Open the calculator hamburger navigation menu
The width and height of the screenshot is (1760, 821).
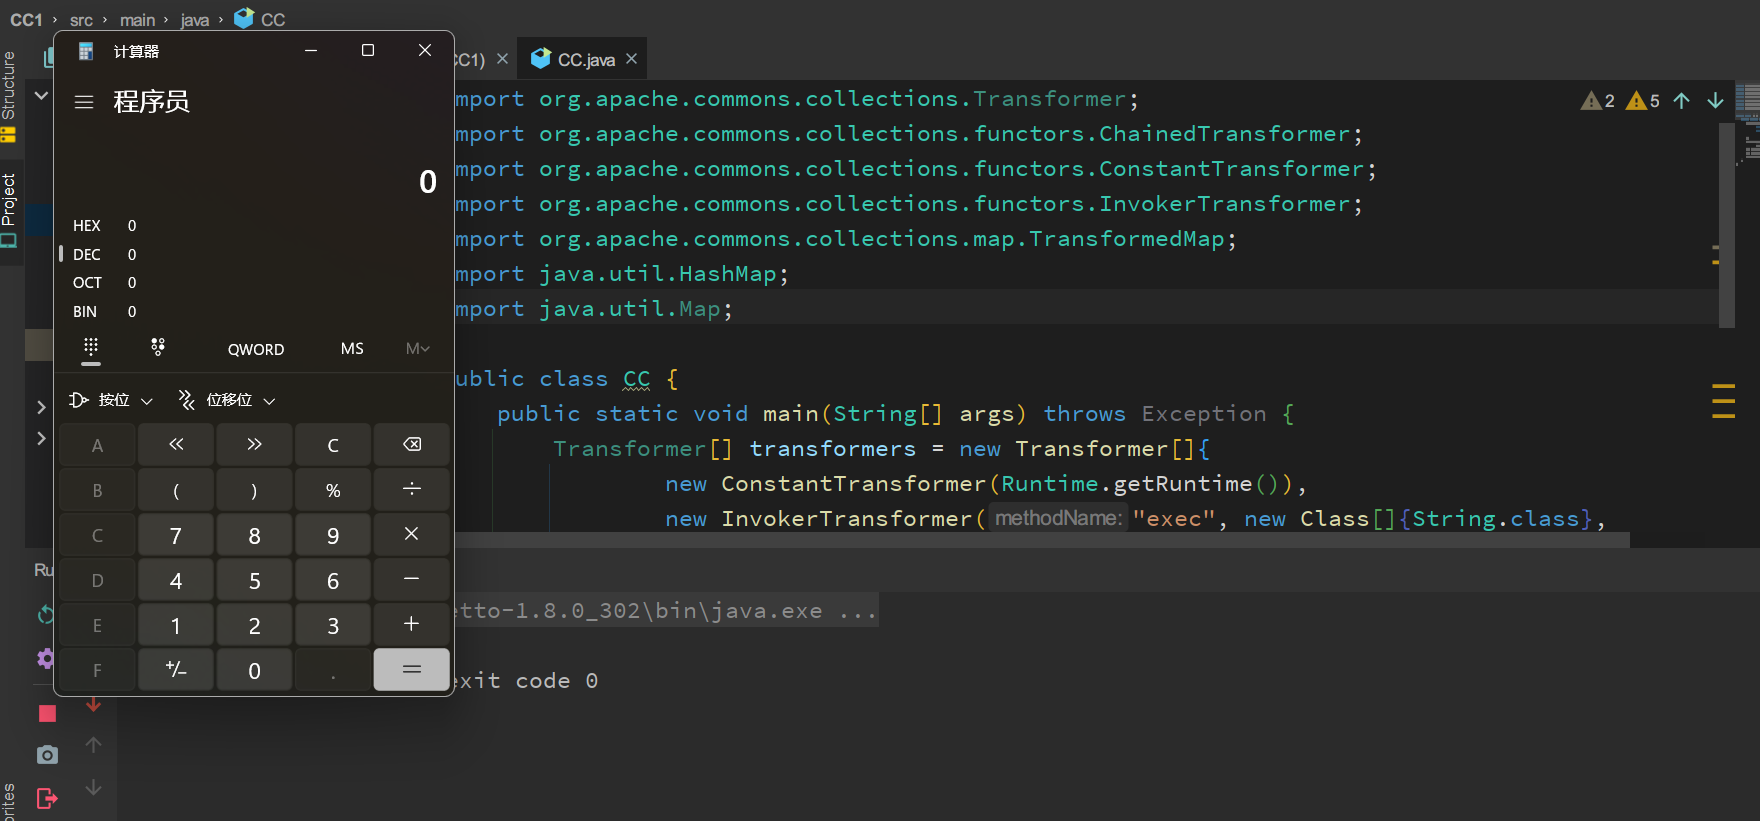click(x=84, y=102)
